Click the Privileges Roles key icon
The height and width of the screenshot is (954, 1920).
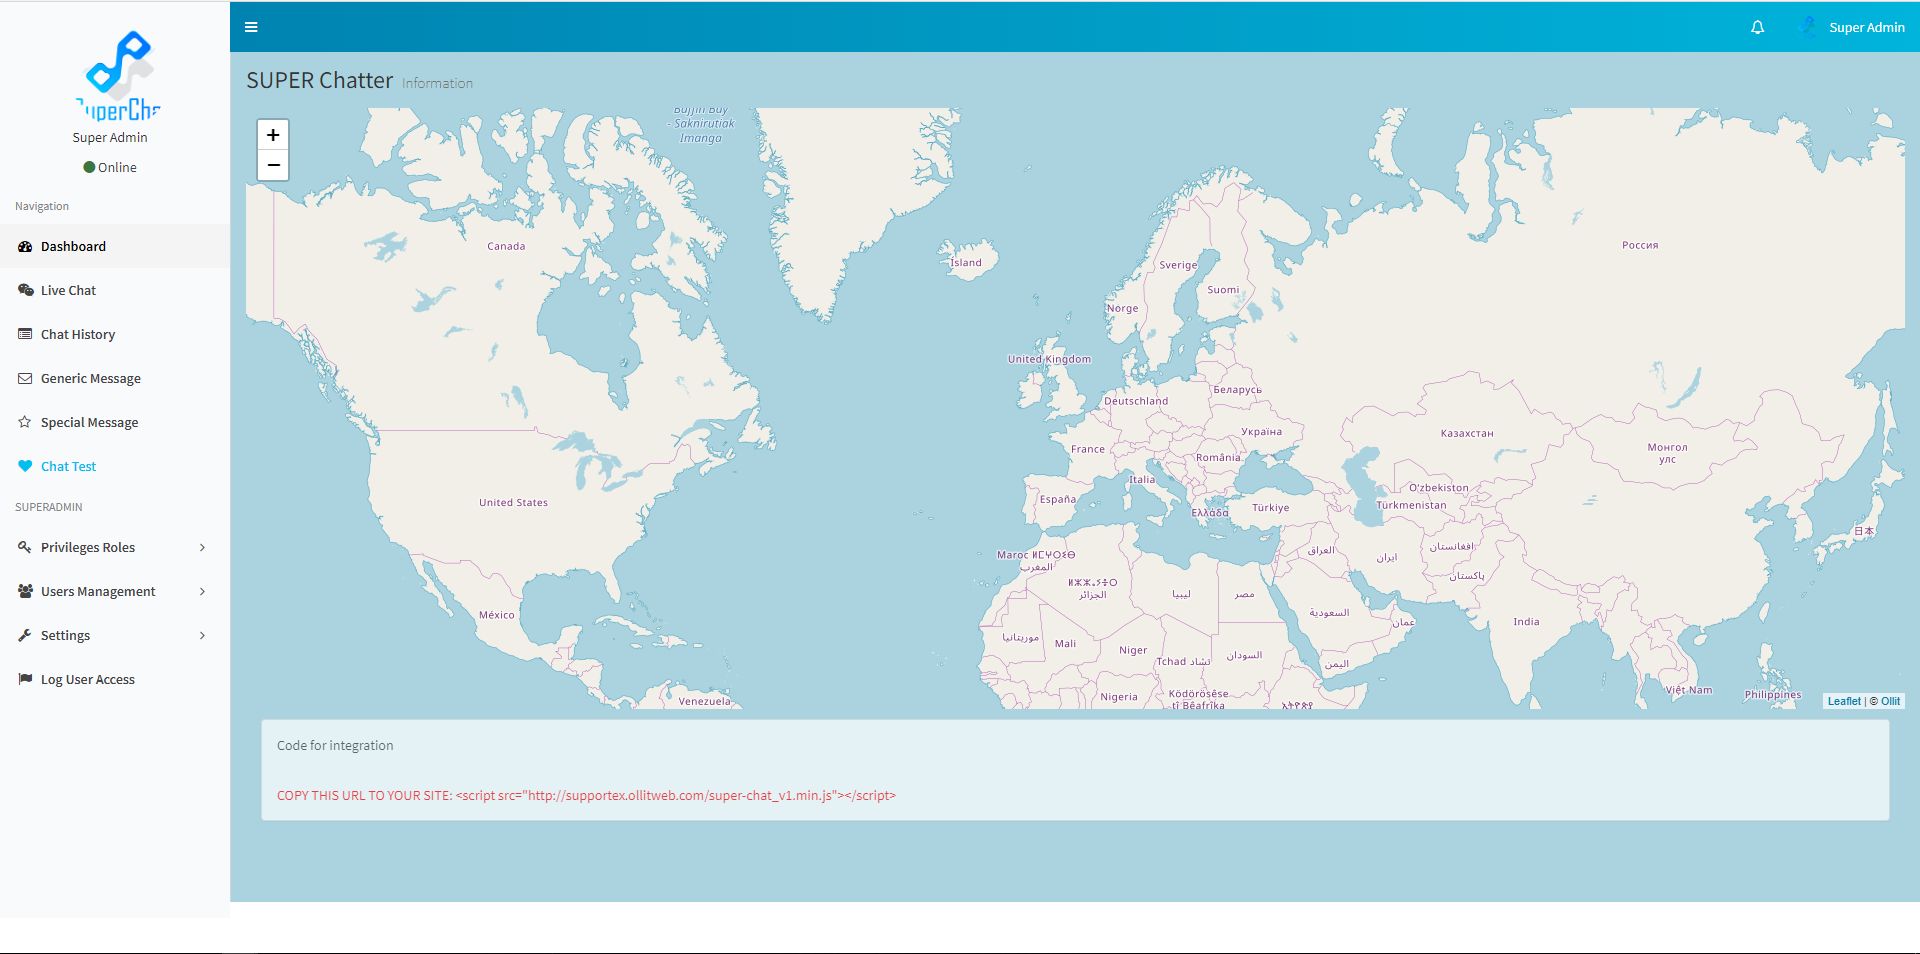(x=25, y=547)
